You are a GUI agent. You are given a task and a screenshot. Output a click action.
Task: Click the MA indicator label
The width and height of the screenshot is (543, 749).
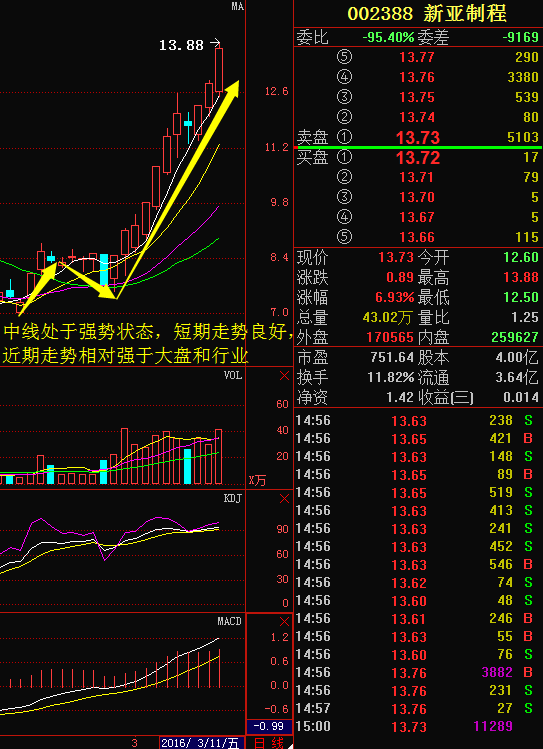point(237,6)
